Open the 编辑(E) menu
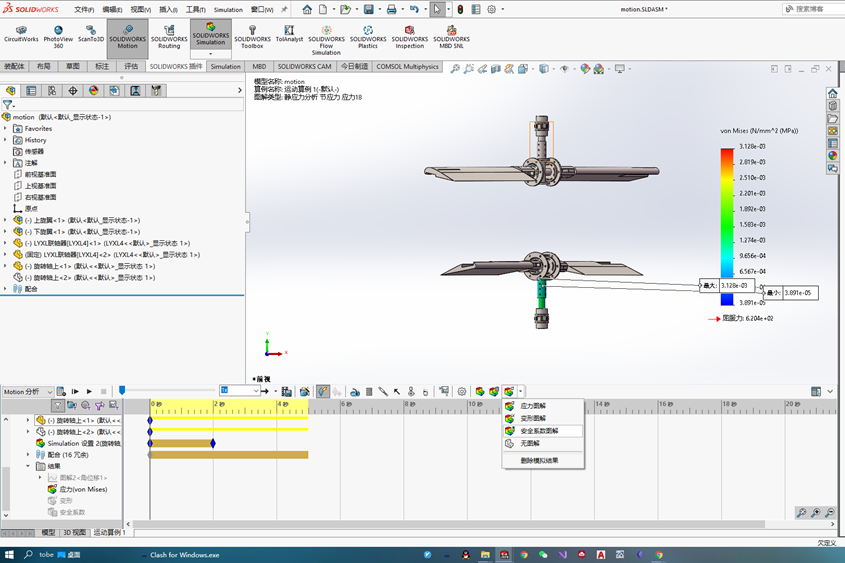The height and width of the screenshot is (563, 845). tap(112, 10)
